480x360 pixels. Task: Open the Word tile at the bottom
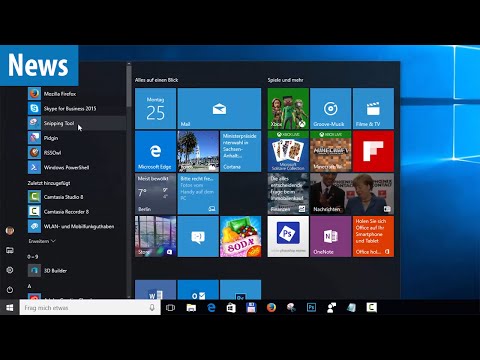click(155, 290)
